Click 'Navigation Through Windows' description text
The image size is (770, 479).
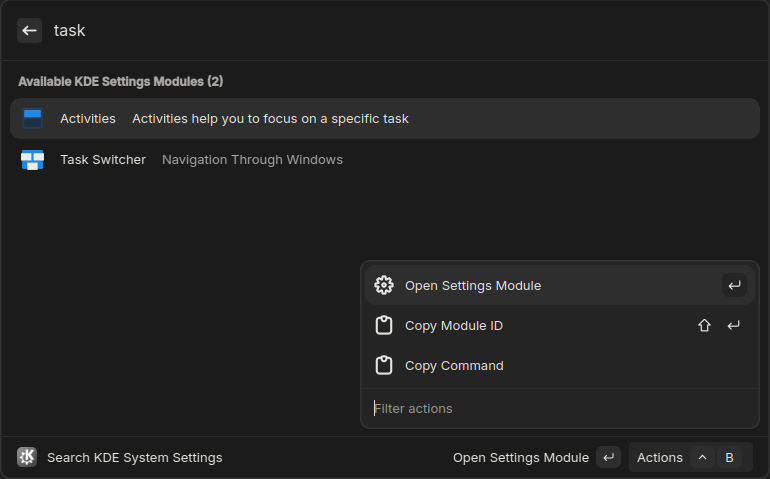pyautogui.click(x=252, y=160)
